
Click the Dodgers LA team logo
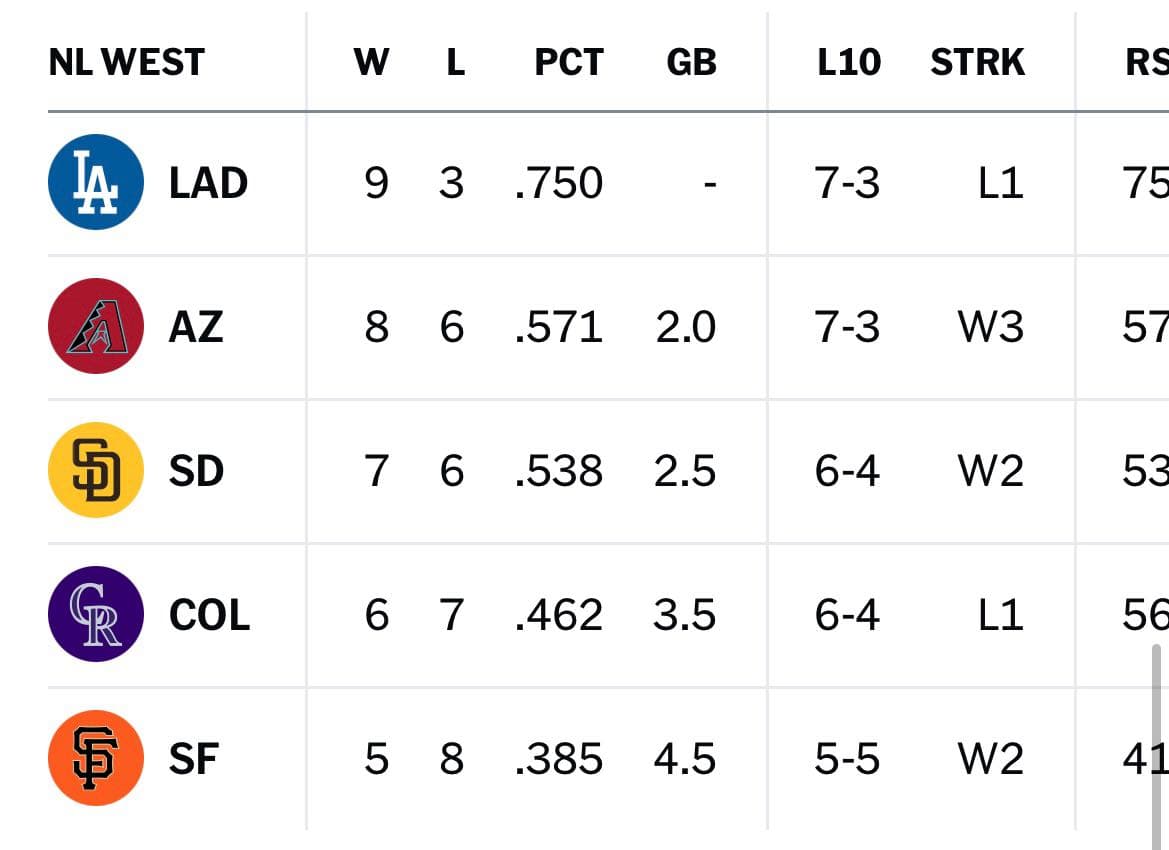point(96,182)
